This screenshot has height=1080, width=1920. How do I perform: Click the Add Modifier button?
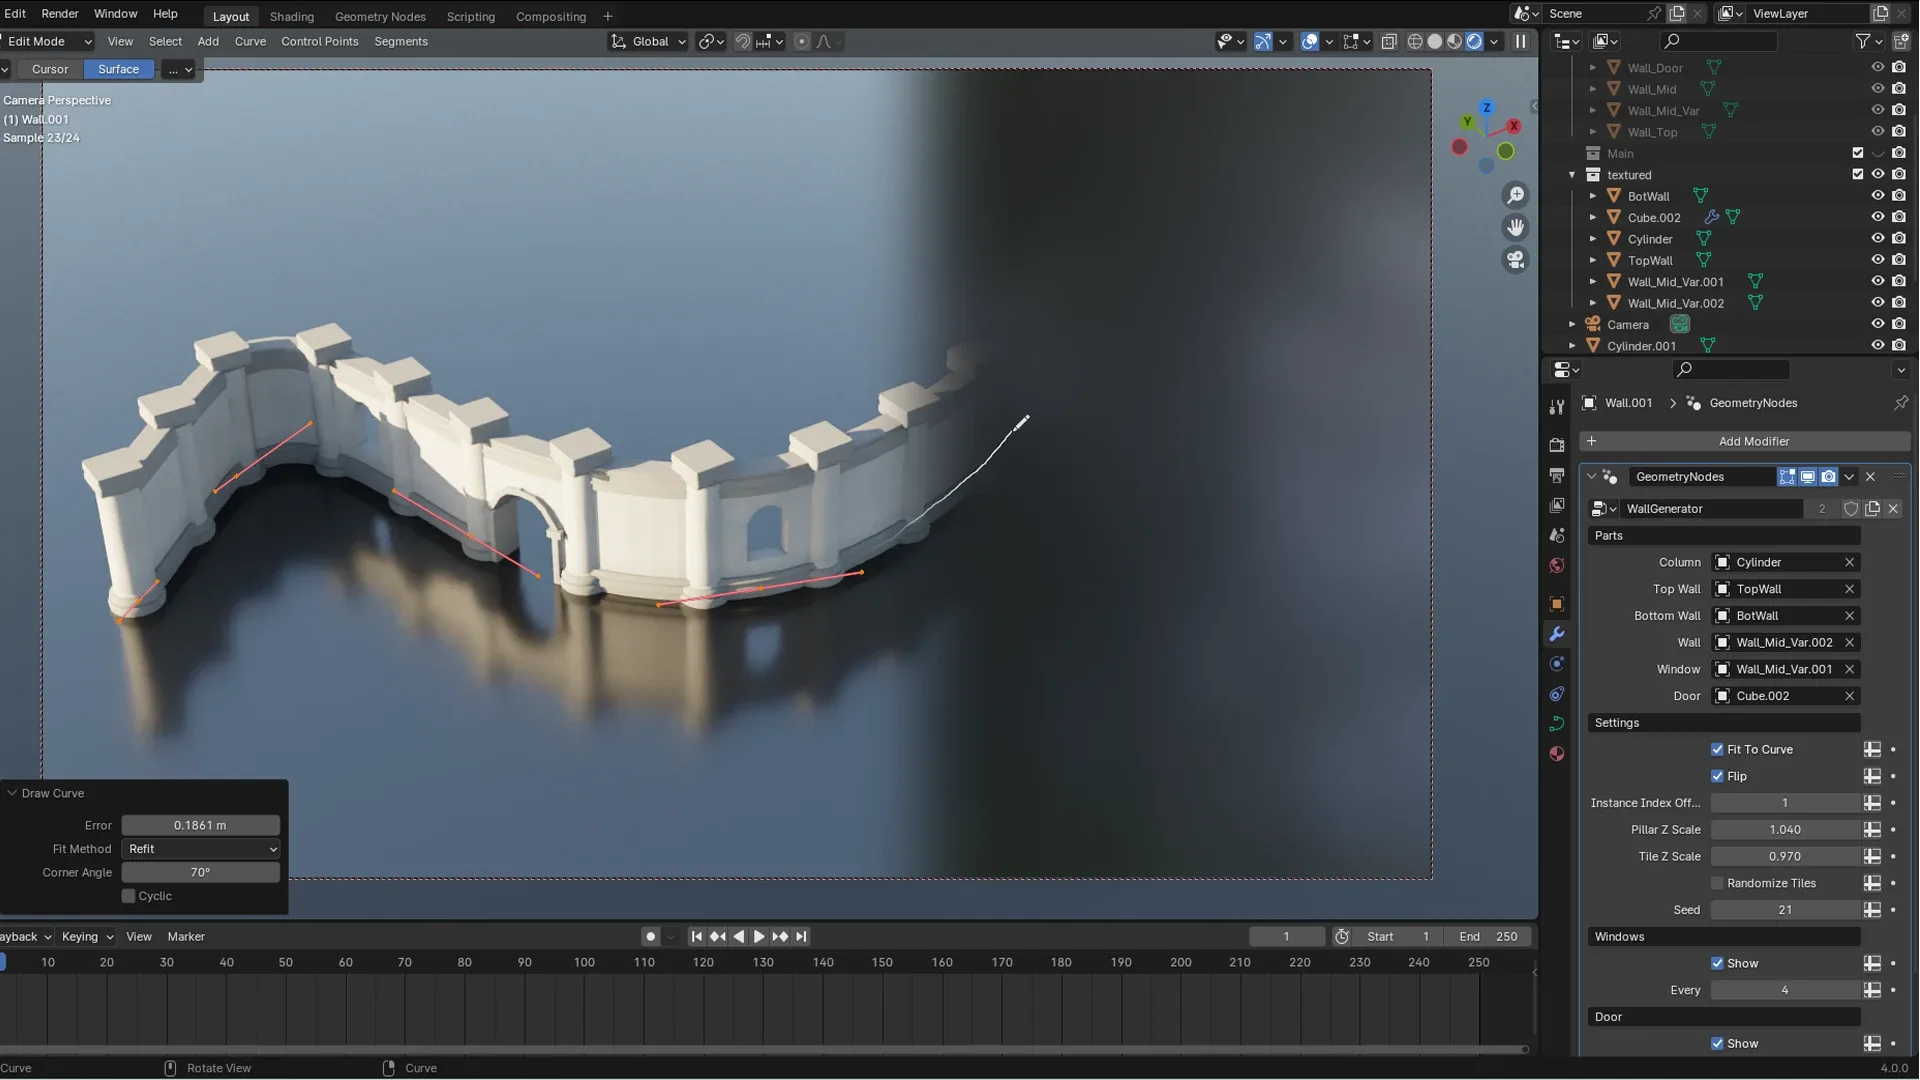(x=1750, y=439)
